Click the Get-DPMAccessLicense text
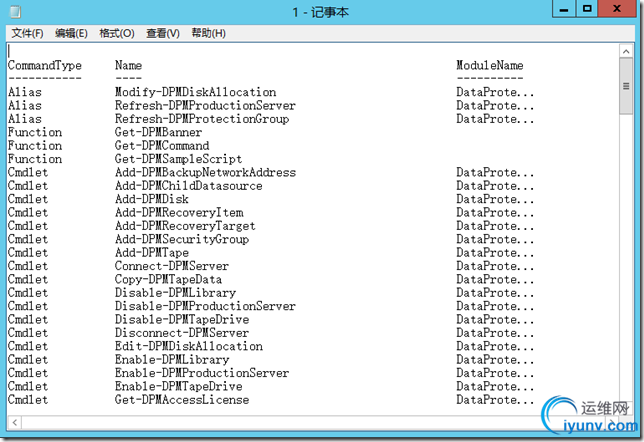This screenshot has height=442, width=644. coord(182,400)
